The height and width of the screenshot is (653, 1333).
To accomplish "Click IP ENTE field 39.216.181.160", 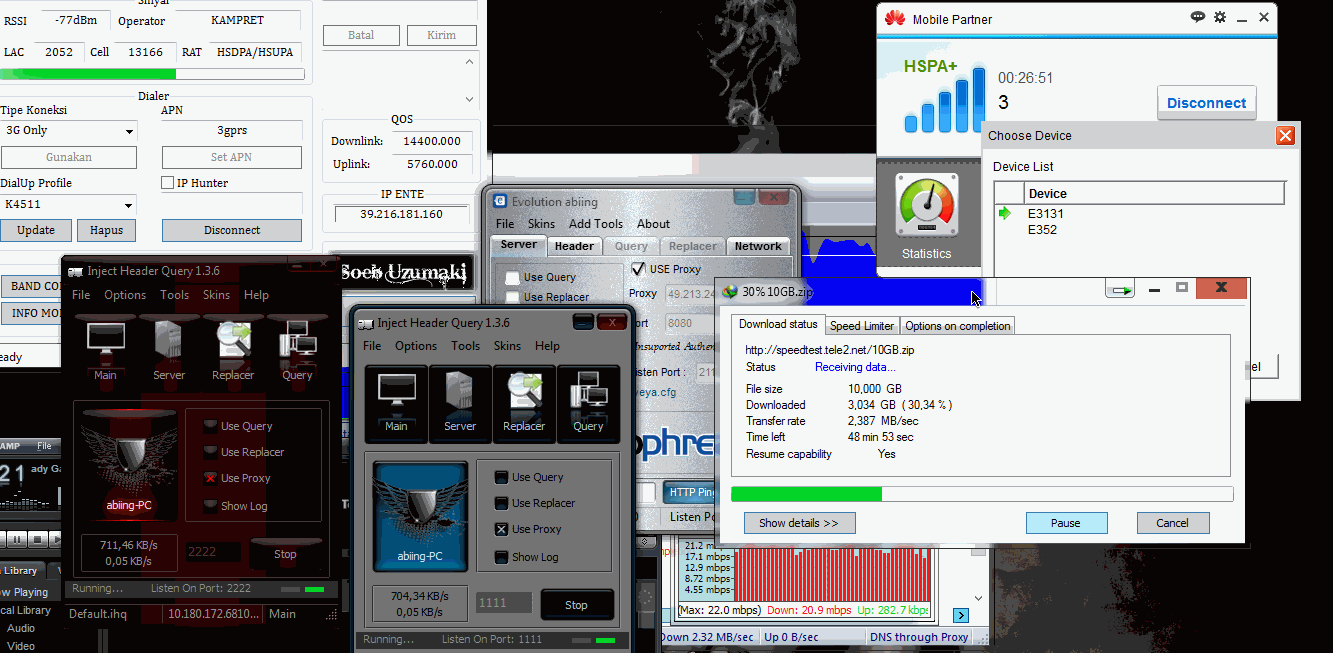I will pos(401,214).
